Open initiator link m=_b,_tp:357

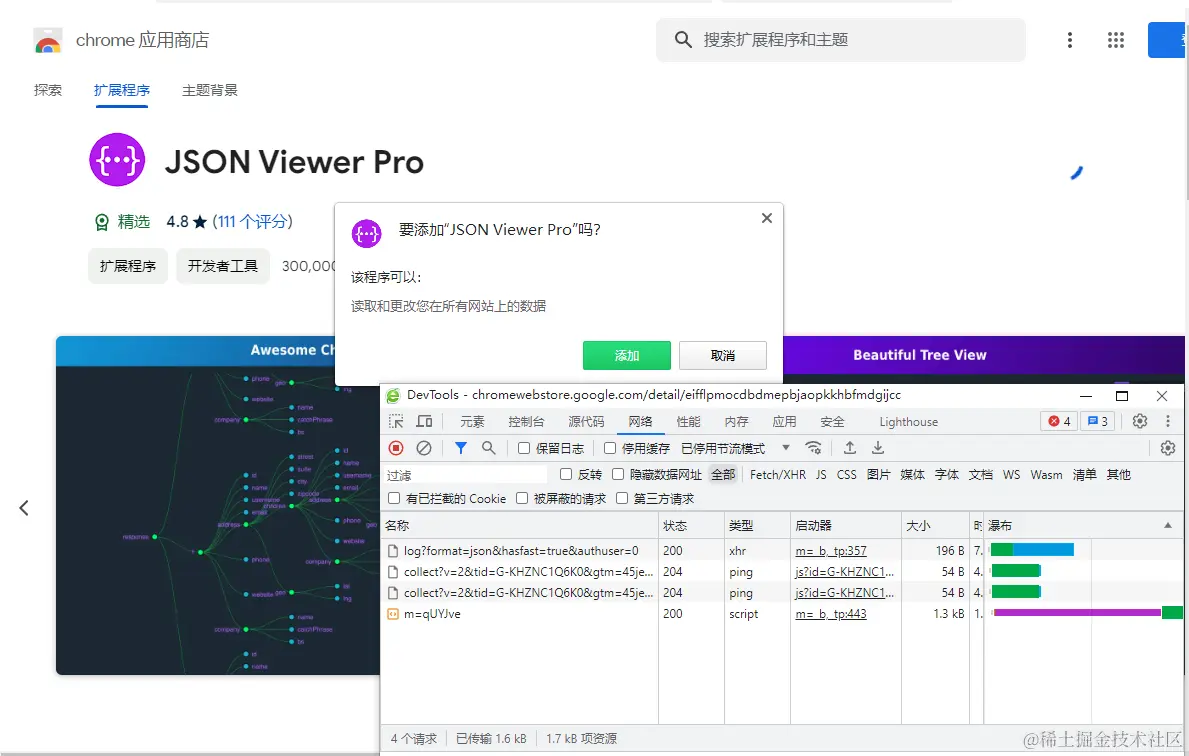click(831, 551)
